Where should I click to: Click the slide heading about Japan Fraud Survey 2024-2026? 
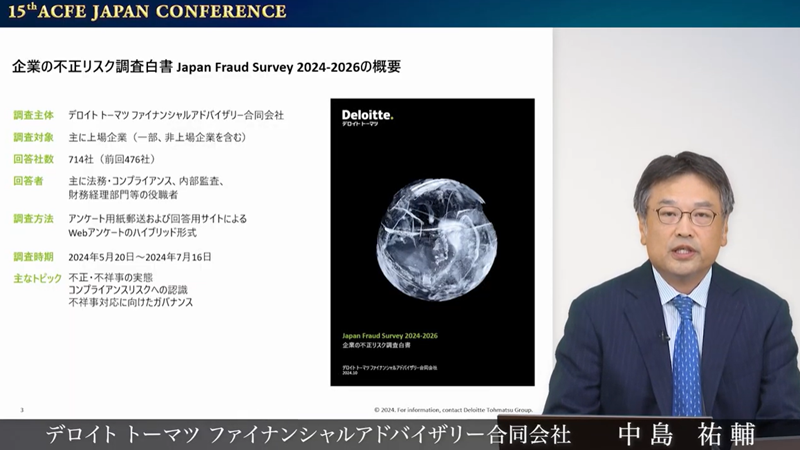click(206, 67)
